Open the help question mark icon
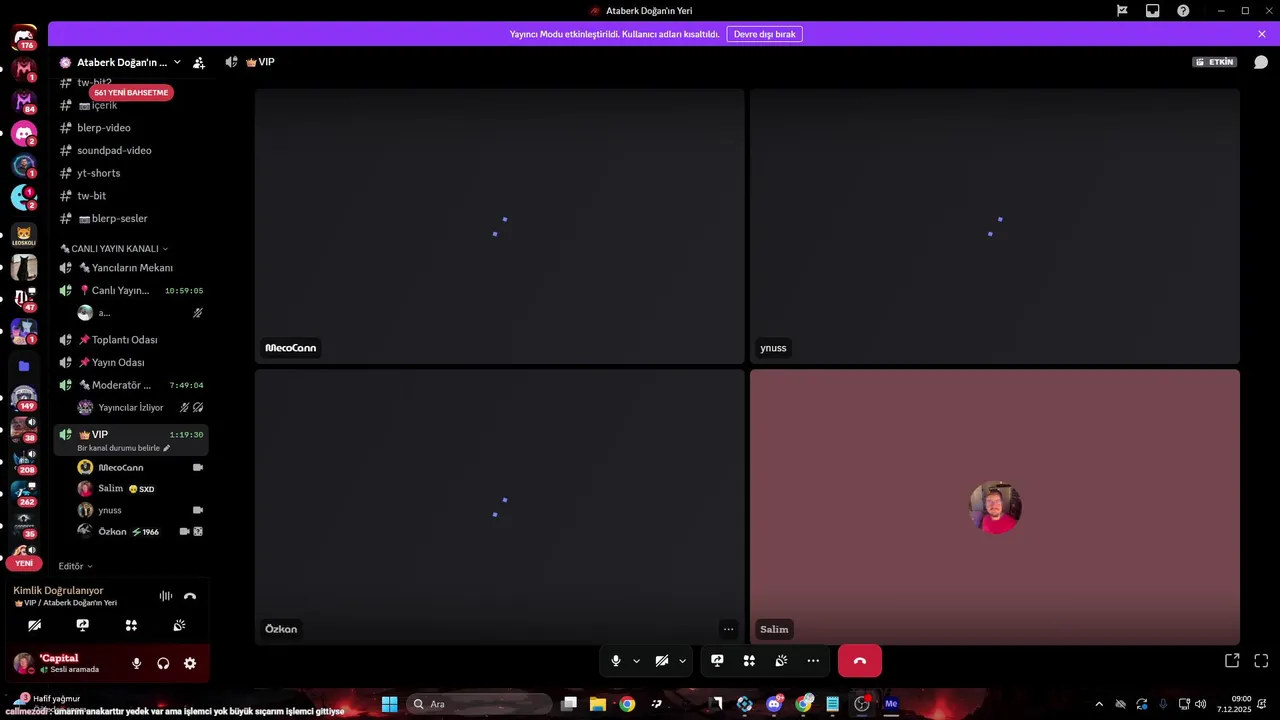Image resolution: width=1280 pixels, height=720 pixels. 1183,11
